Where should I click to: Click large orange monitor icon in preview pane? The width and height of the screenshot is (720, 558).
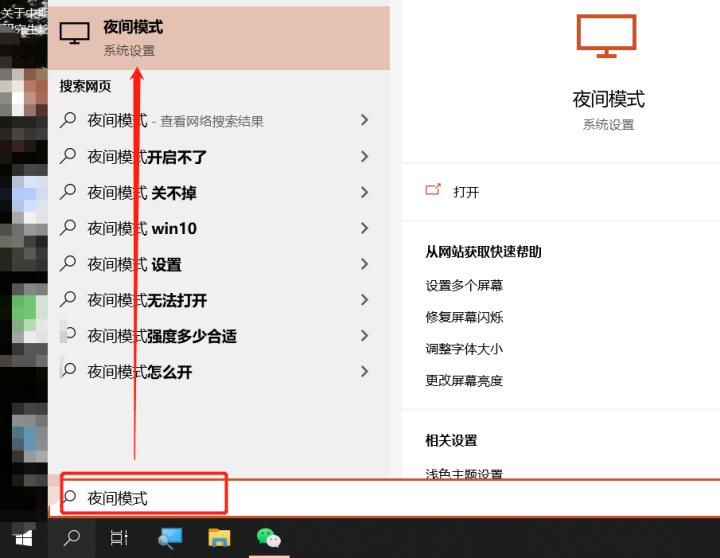tap(606, 36)
